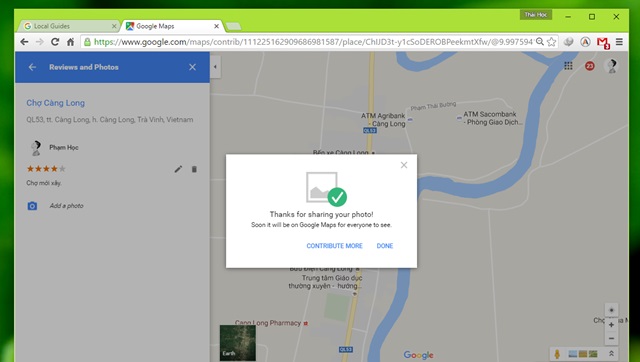The height and width of the screenshot is (362, 640).
Task: Go to the browser Home page
Action: point(70,42)
